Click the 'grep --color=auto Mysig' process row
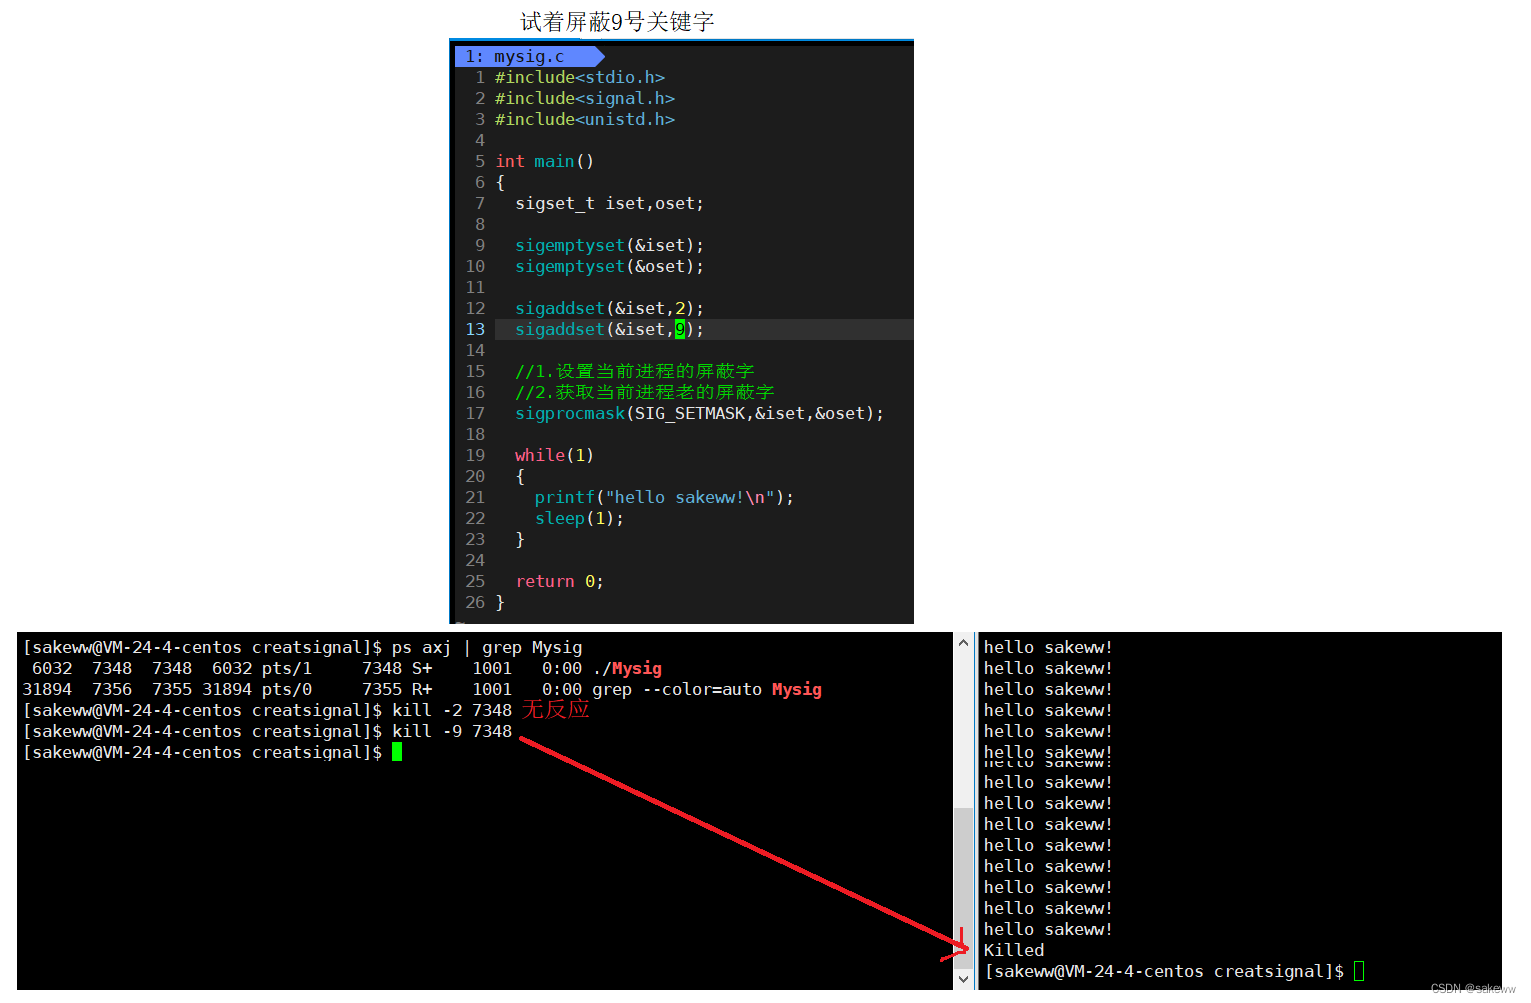 point(422,689)
